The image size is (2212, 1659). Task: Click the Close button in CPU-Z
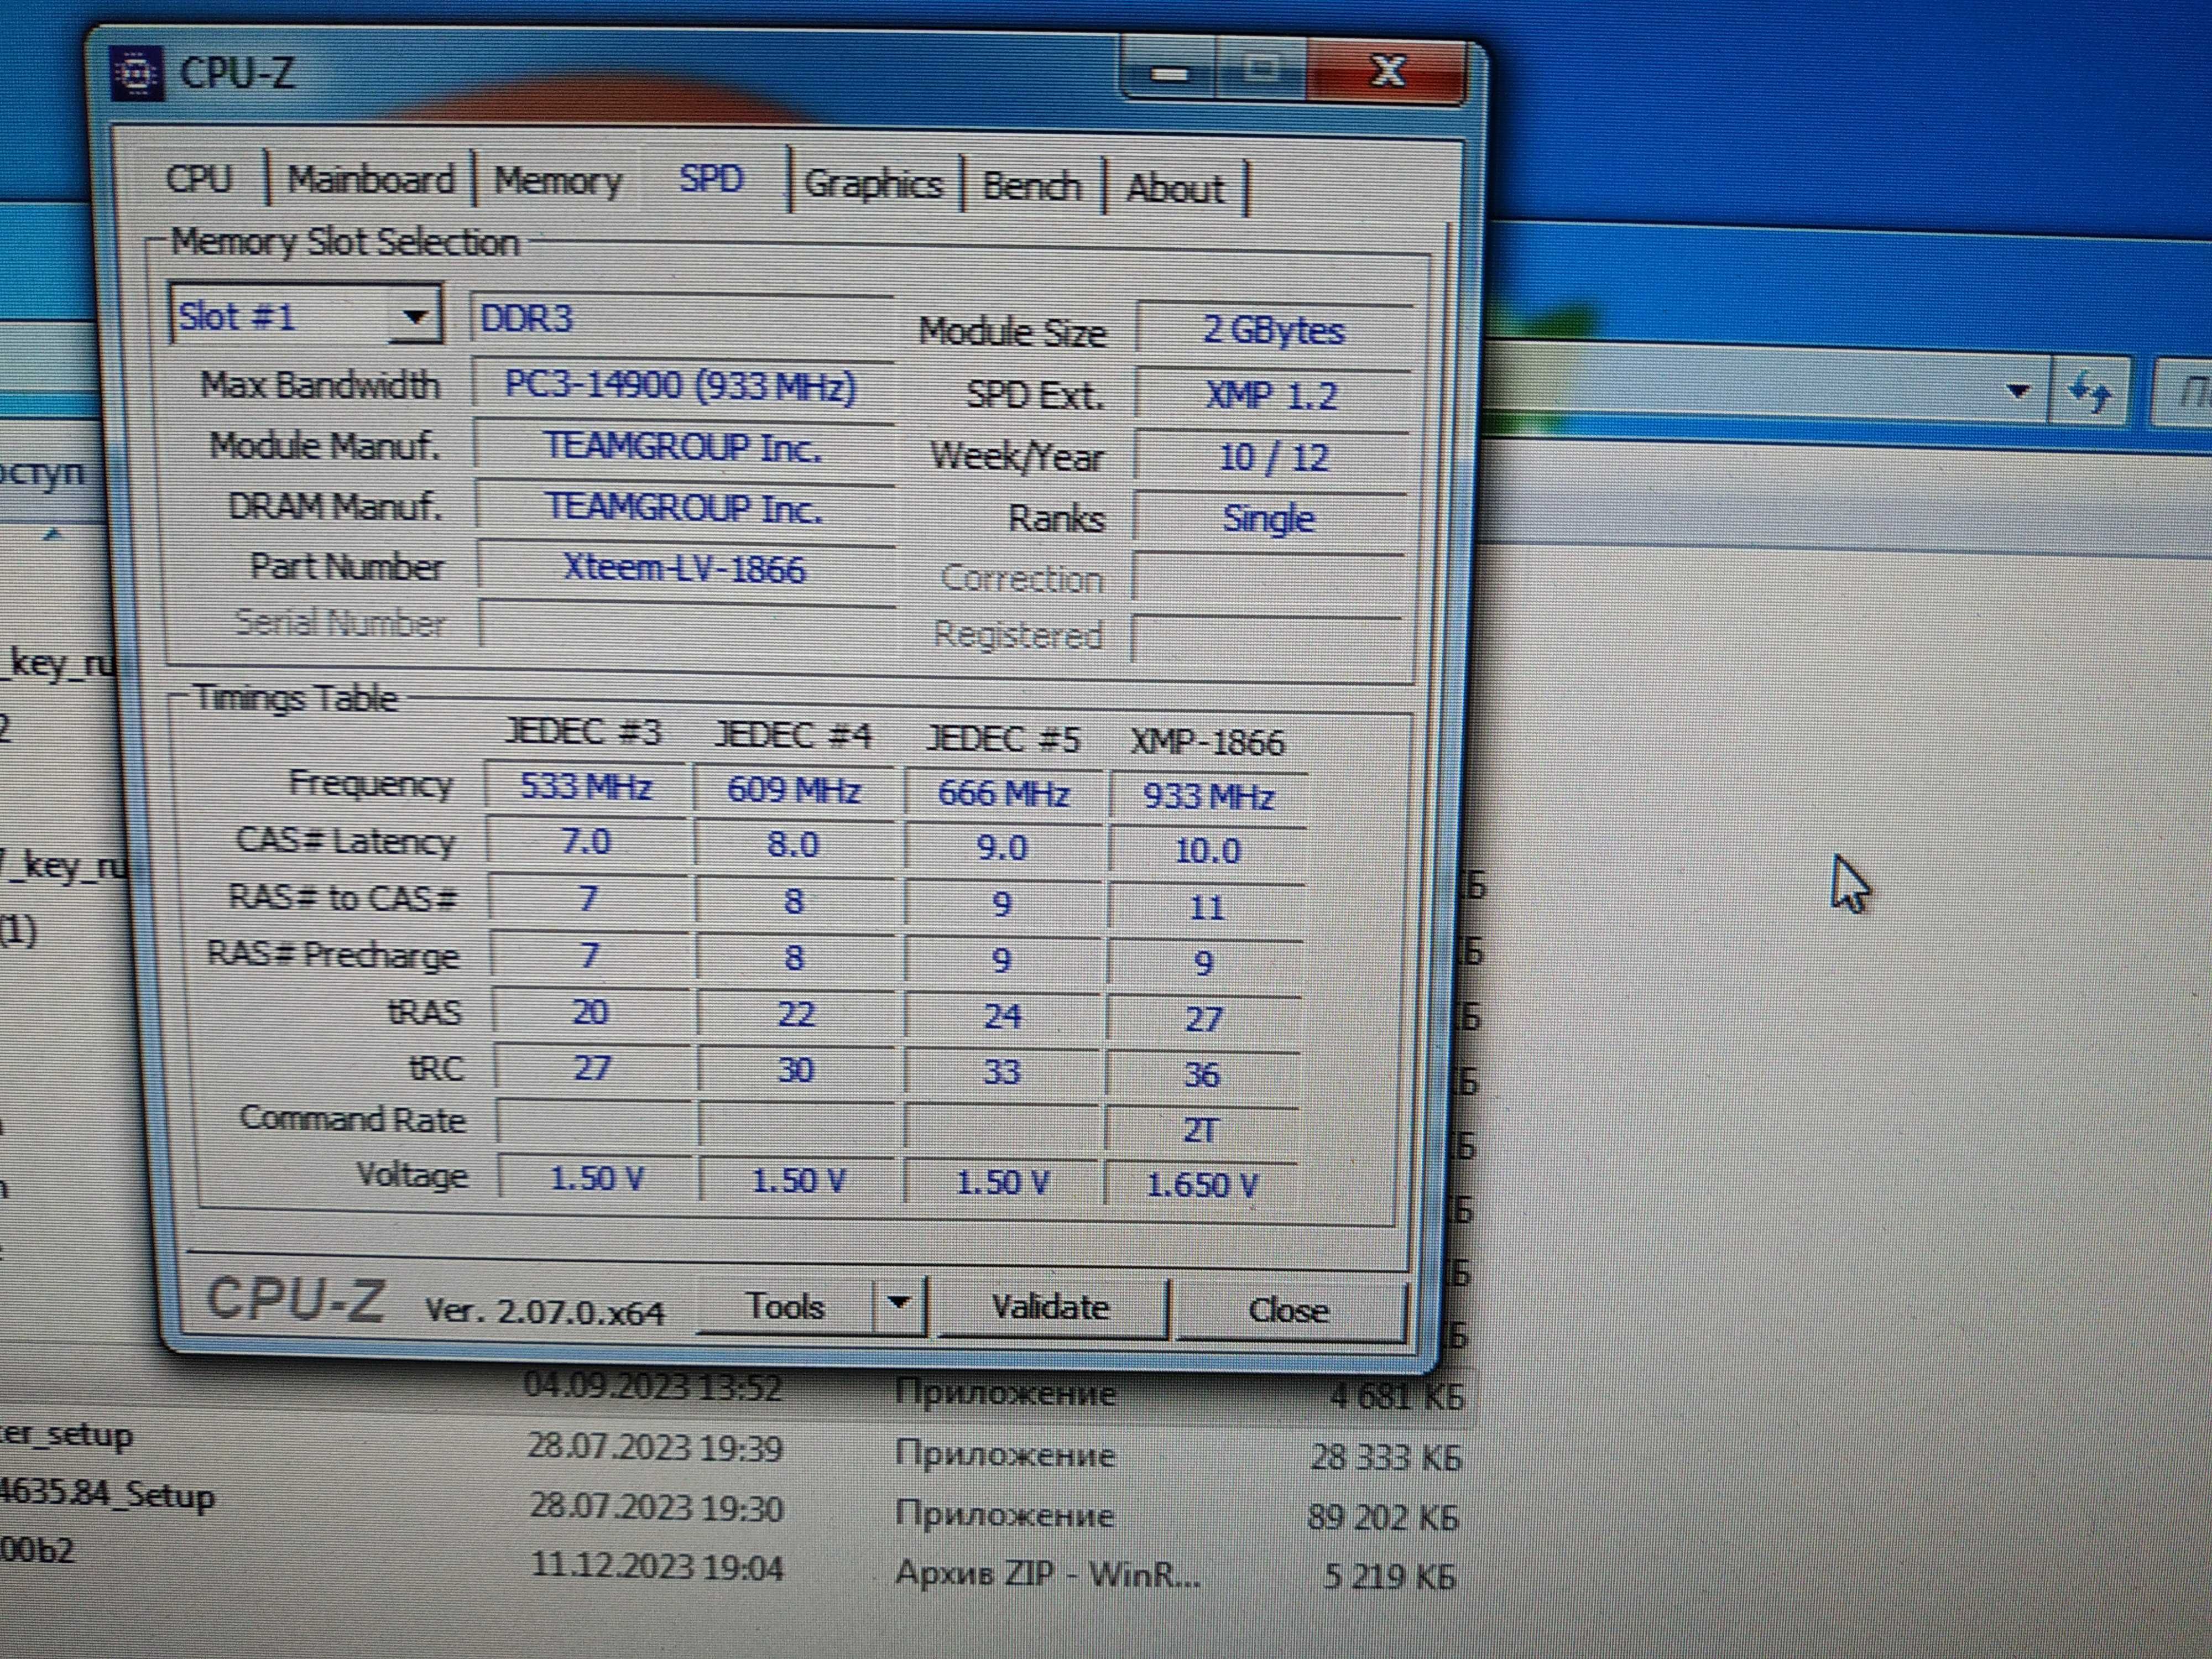pyautogui.click(x=1289, y=1310)
